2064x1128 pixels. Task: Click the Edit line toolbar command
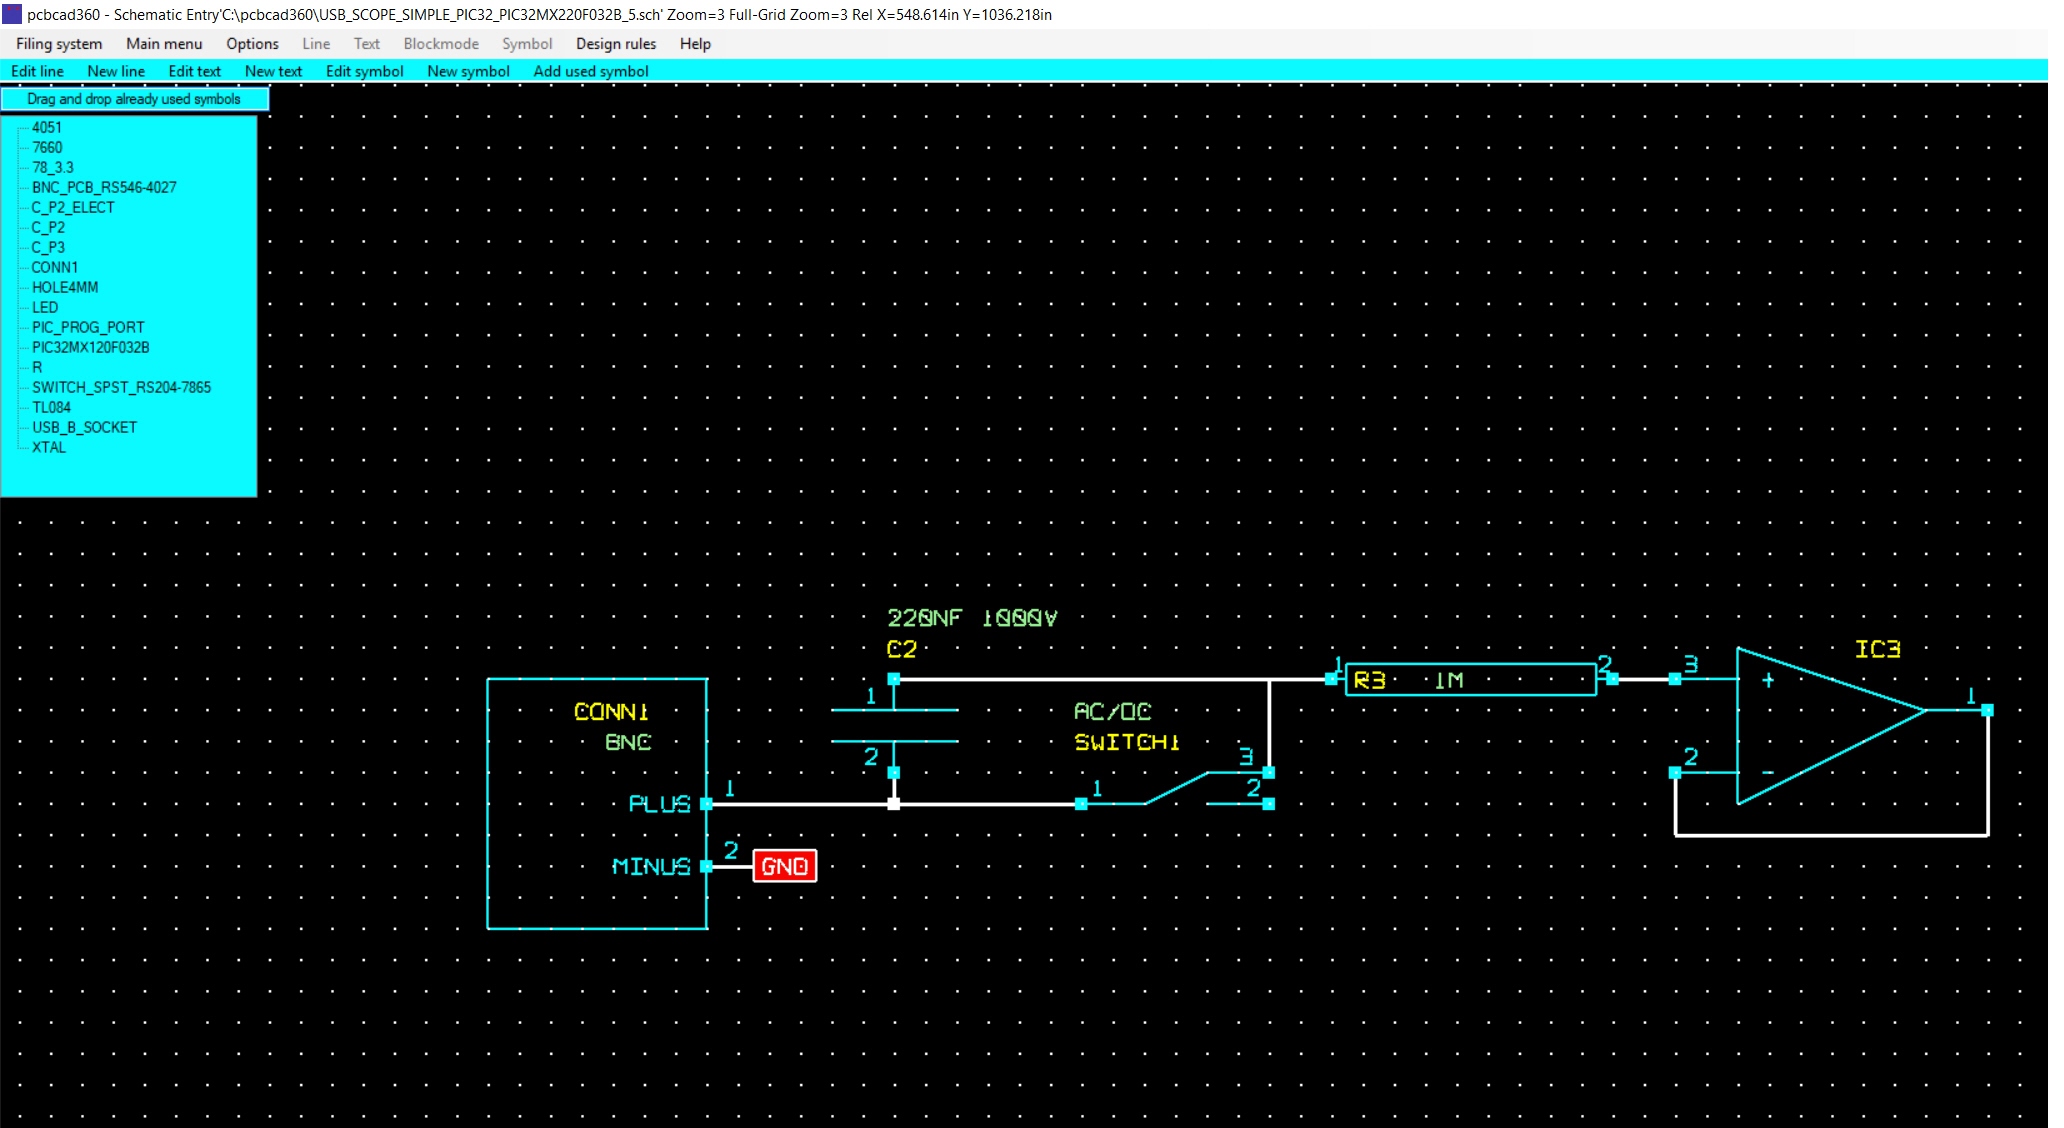(x=37, y=71)
